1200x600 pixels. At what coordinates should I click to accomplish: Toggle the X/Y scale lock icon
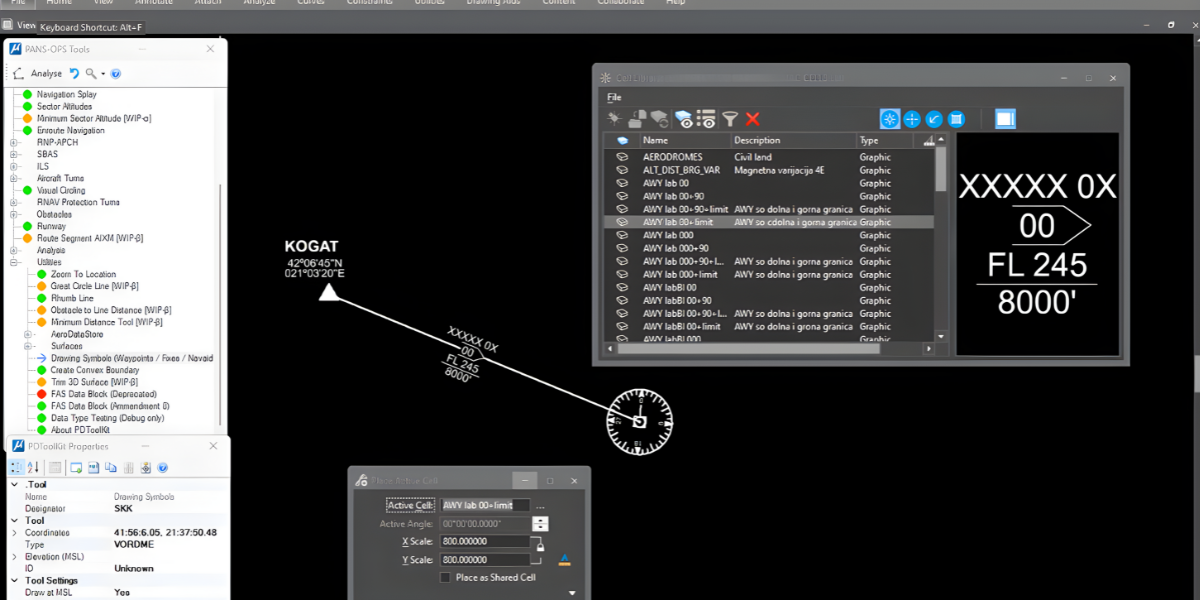540,547
